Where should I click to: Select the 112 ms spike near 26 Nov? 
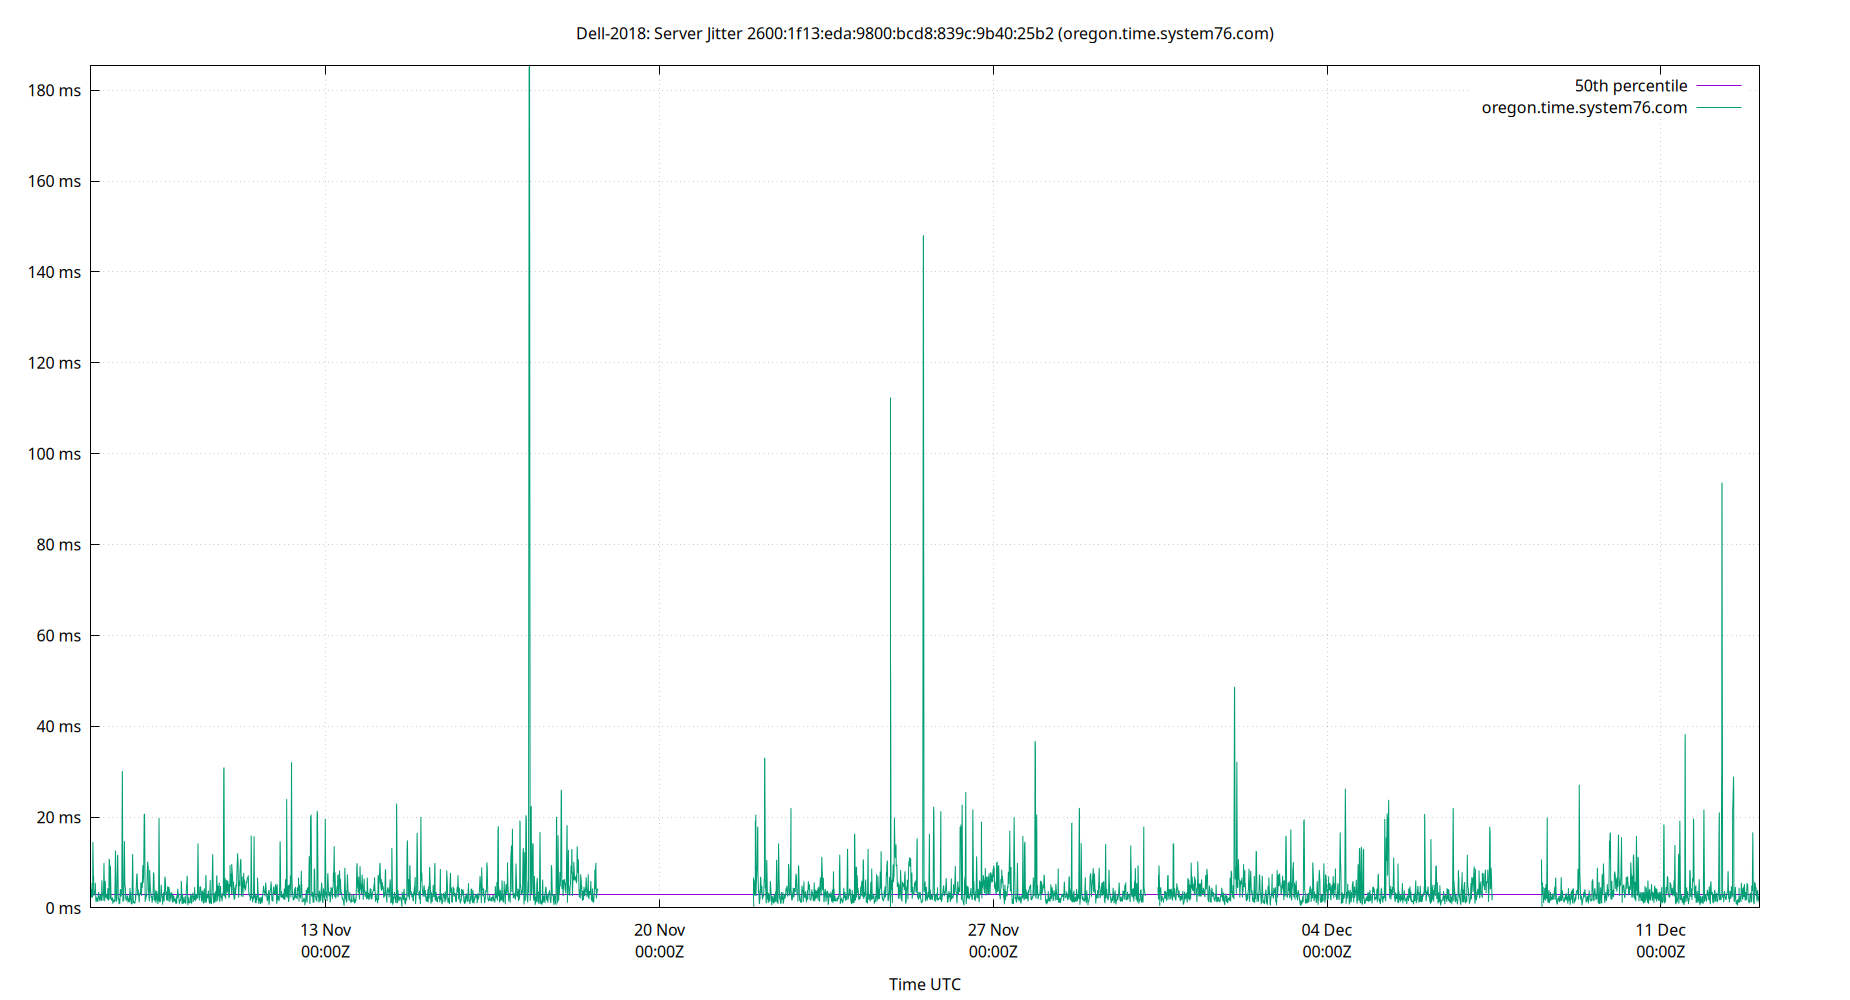[x=890, y=420]
